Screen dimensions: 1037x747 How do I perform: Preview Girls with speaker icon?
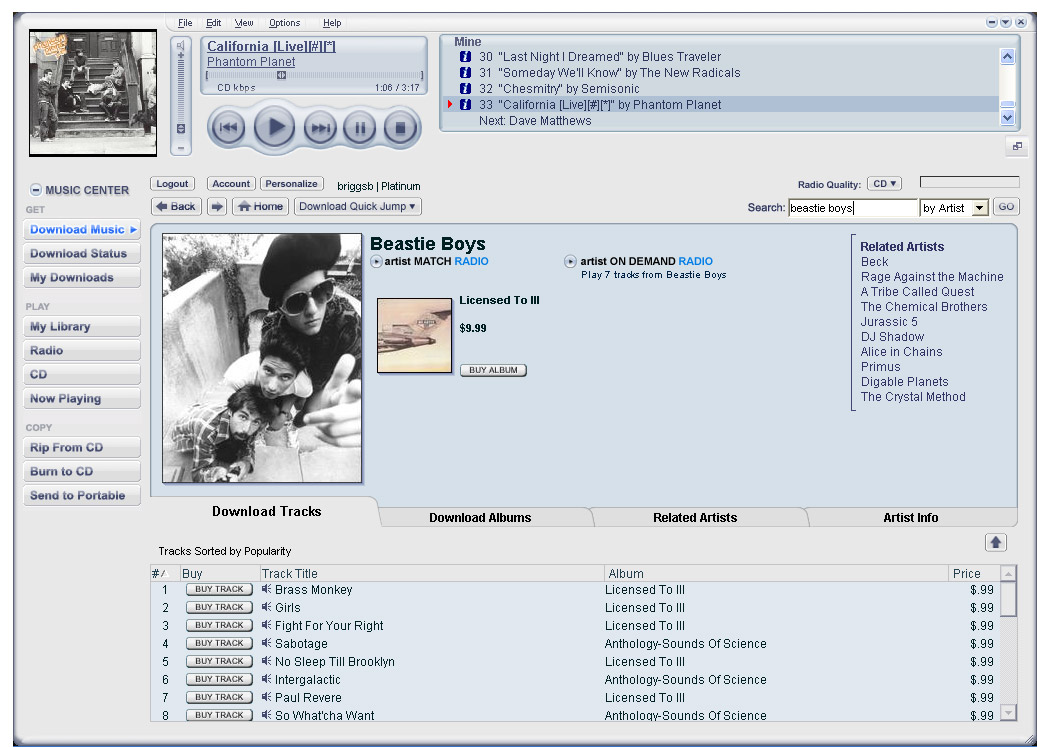267,607
